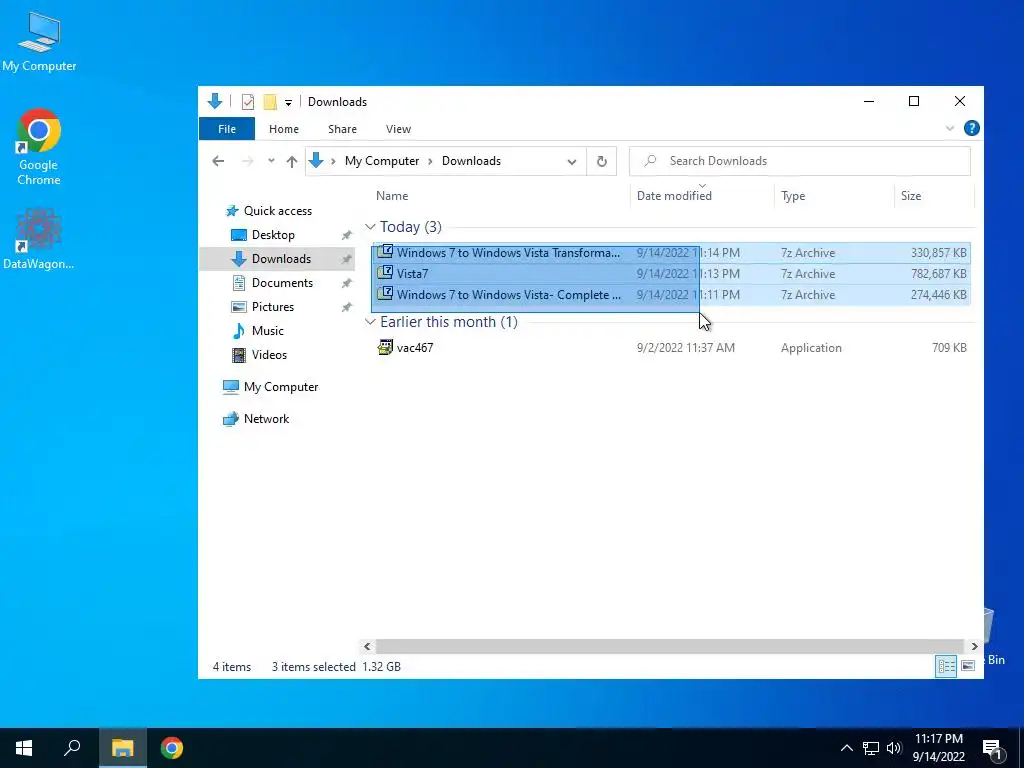Click the vac467 application icon

(385, 347)
